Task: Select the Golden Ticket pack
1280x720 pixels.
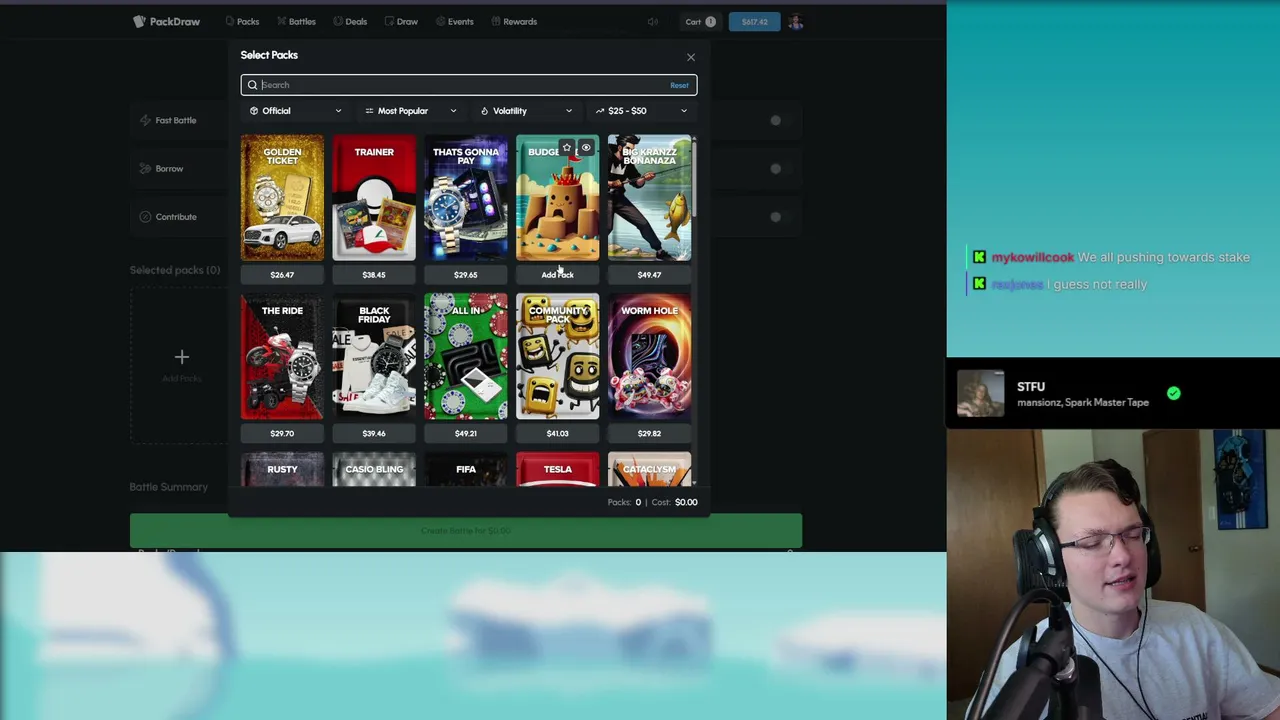Action: (282, 198)
